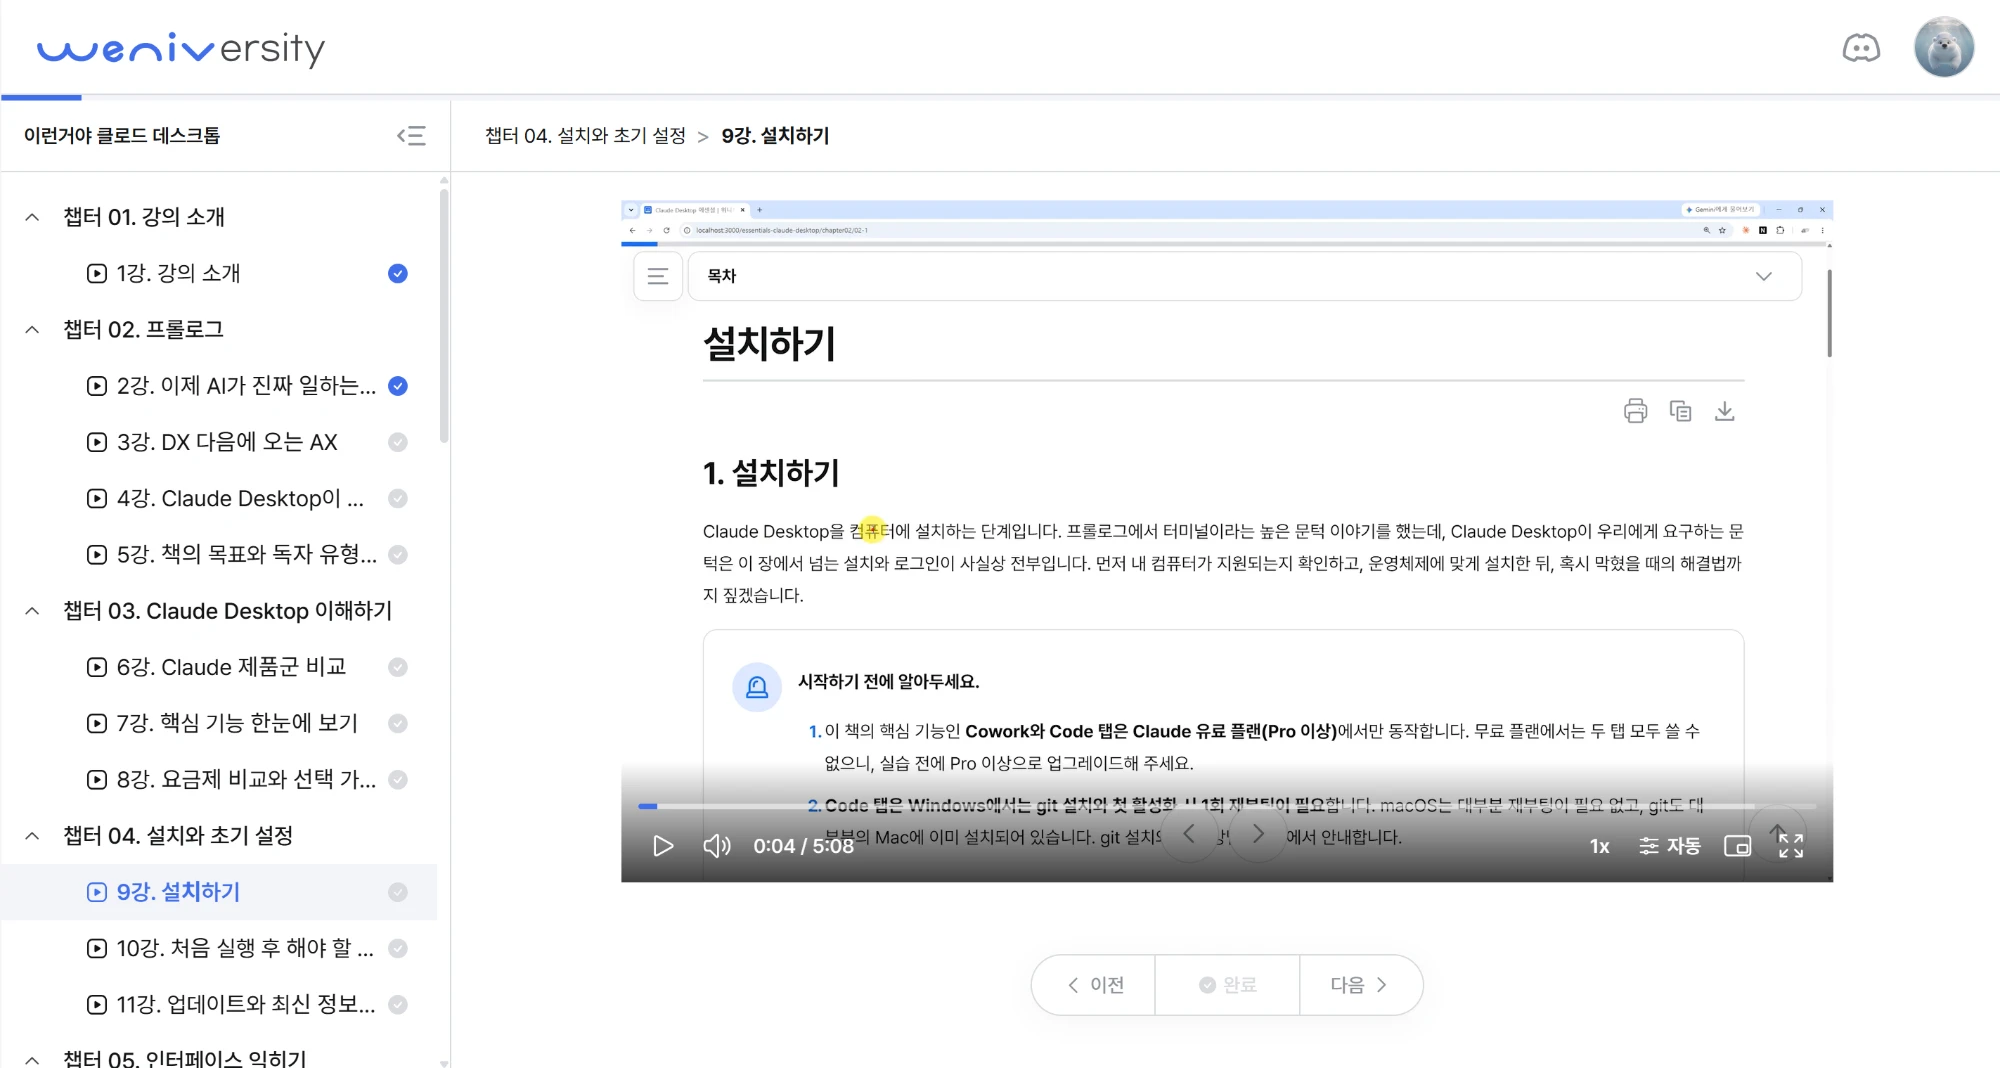Image resolution: width=2000 pixels, height=1068 pixels.
Task: Collapse 챕터 02. 프롤로그
Action: (32, 330)
